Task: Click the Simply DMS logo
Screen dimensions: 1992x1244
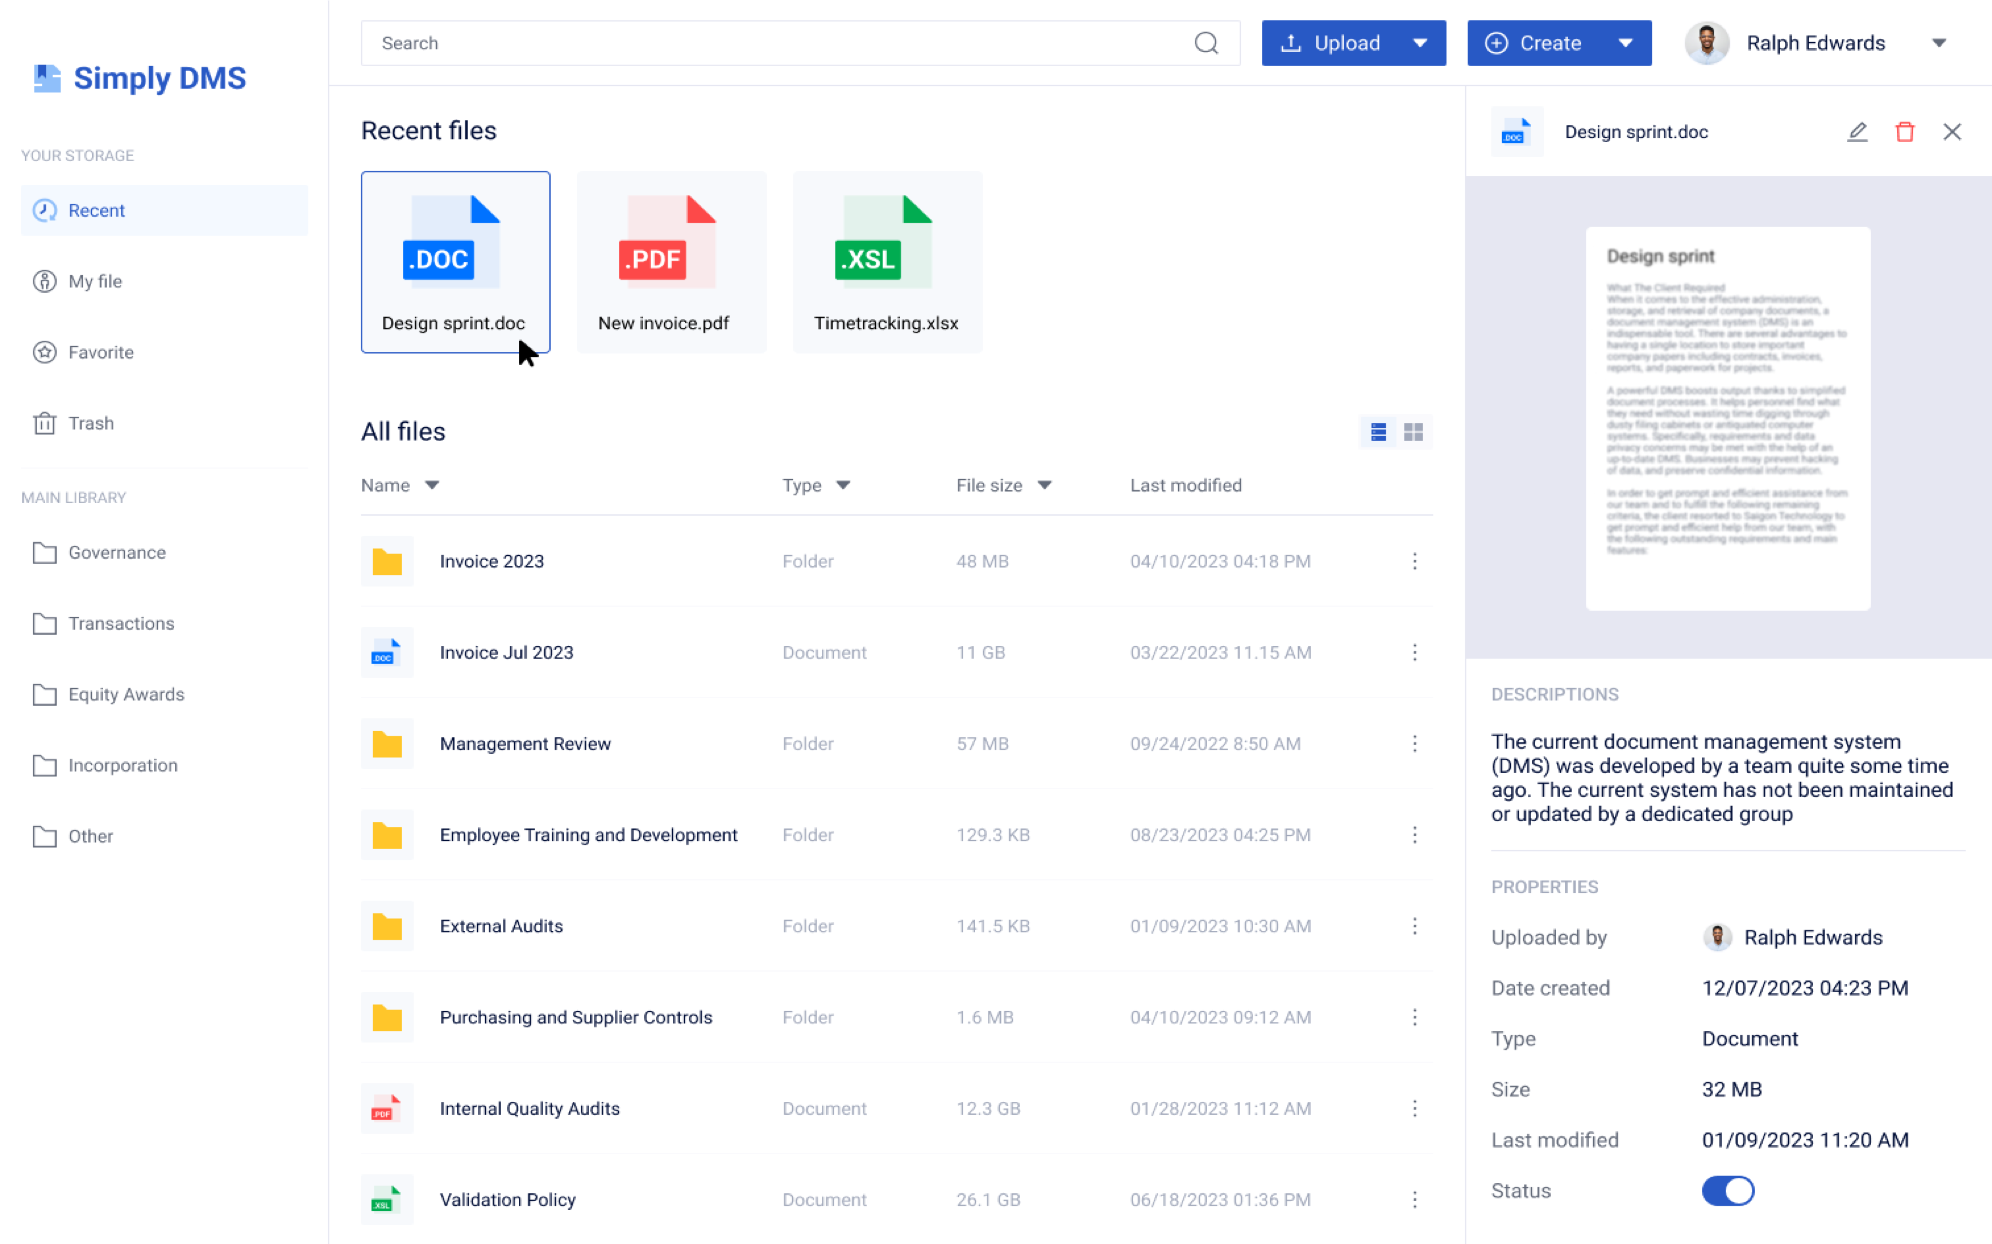Action: (x=140, y=78)
